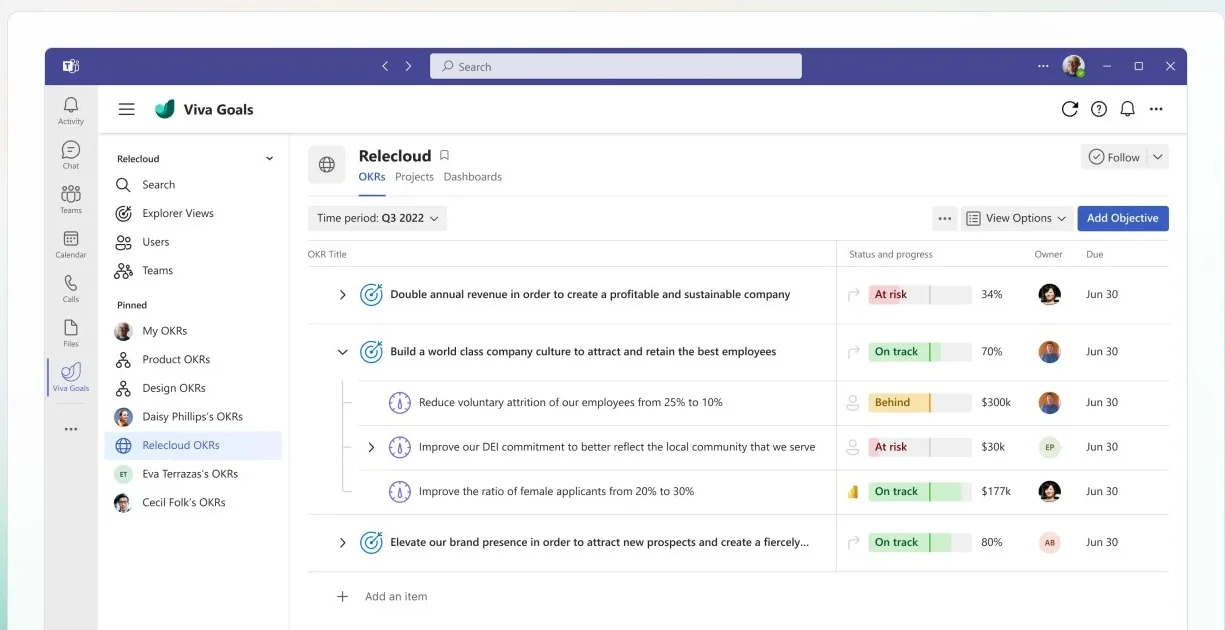The height and width of the screenshot is (630, 1225).
Task: Open the Teams title bar ellipsis menu
Action: pos(1044,66)
